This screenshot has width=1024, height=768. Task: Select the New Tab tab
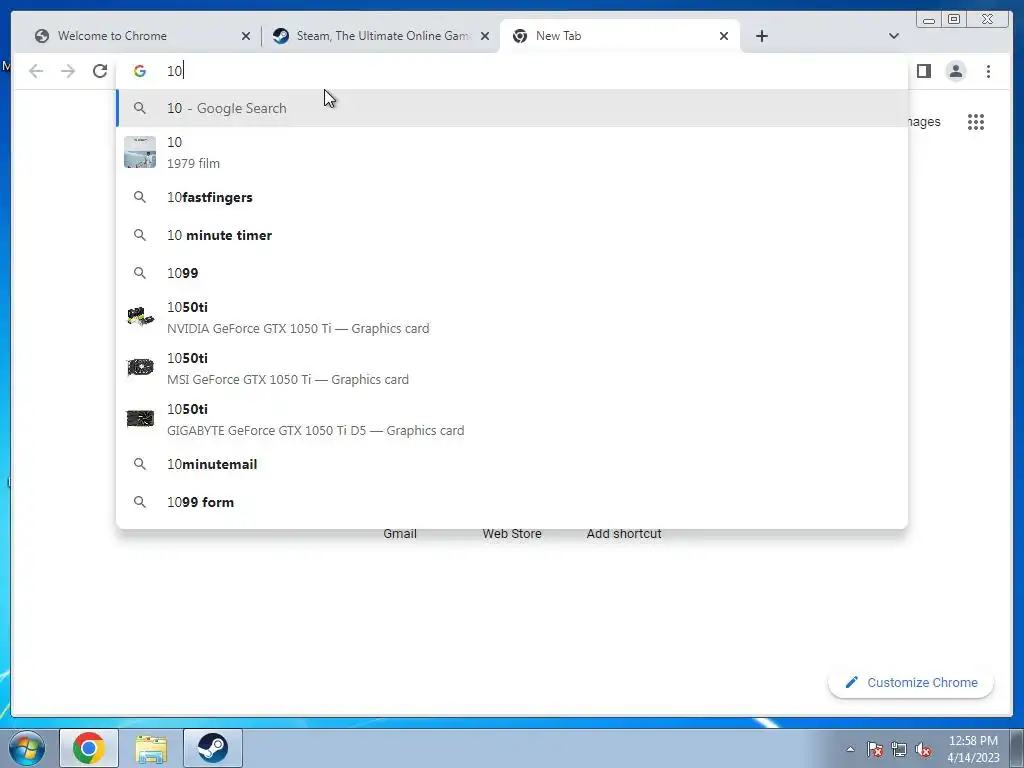[x=619, y=36]
